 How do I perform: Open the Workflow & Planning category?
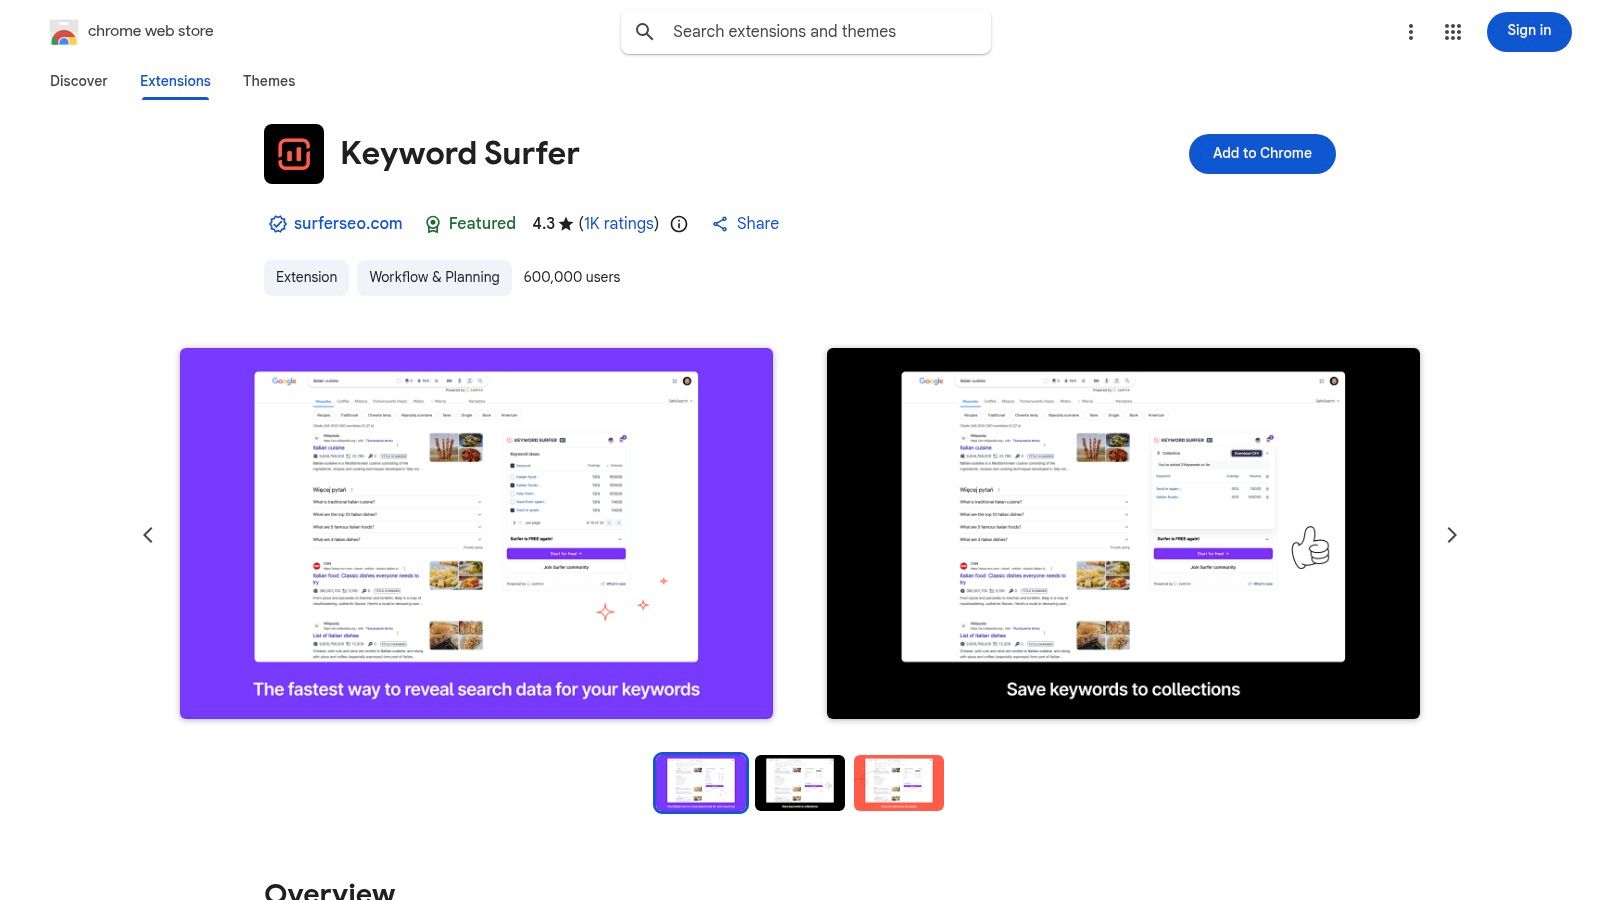[x=434, y=277]
